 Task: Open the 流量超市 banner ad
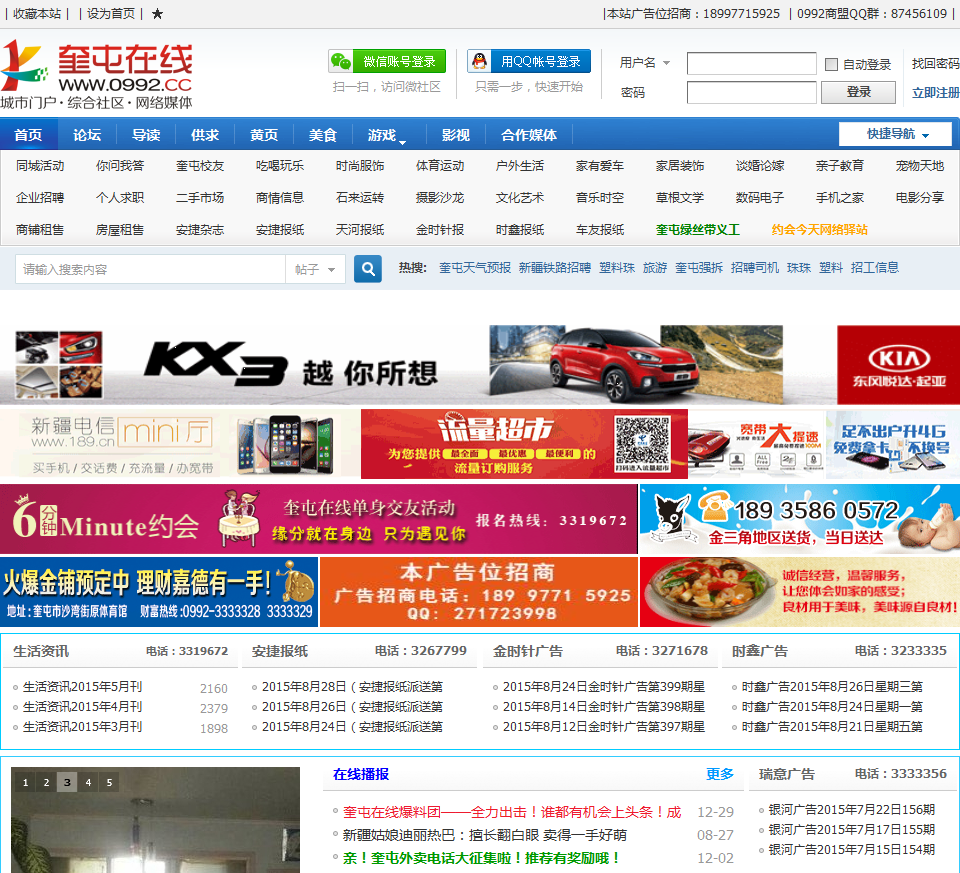point(524,444)
